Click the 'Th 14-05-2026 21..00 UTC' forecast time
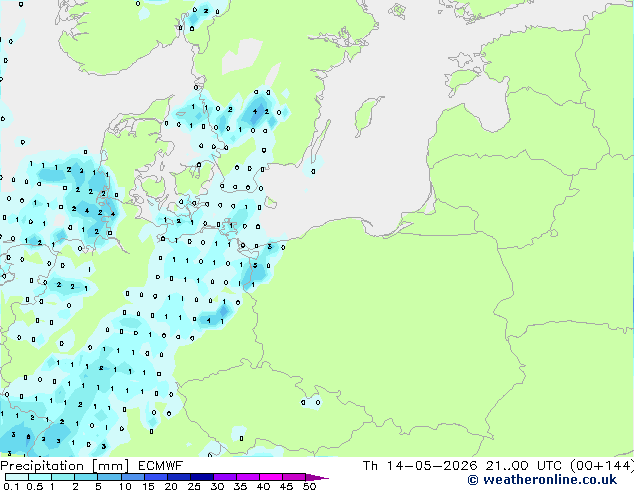 (464, 466)
